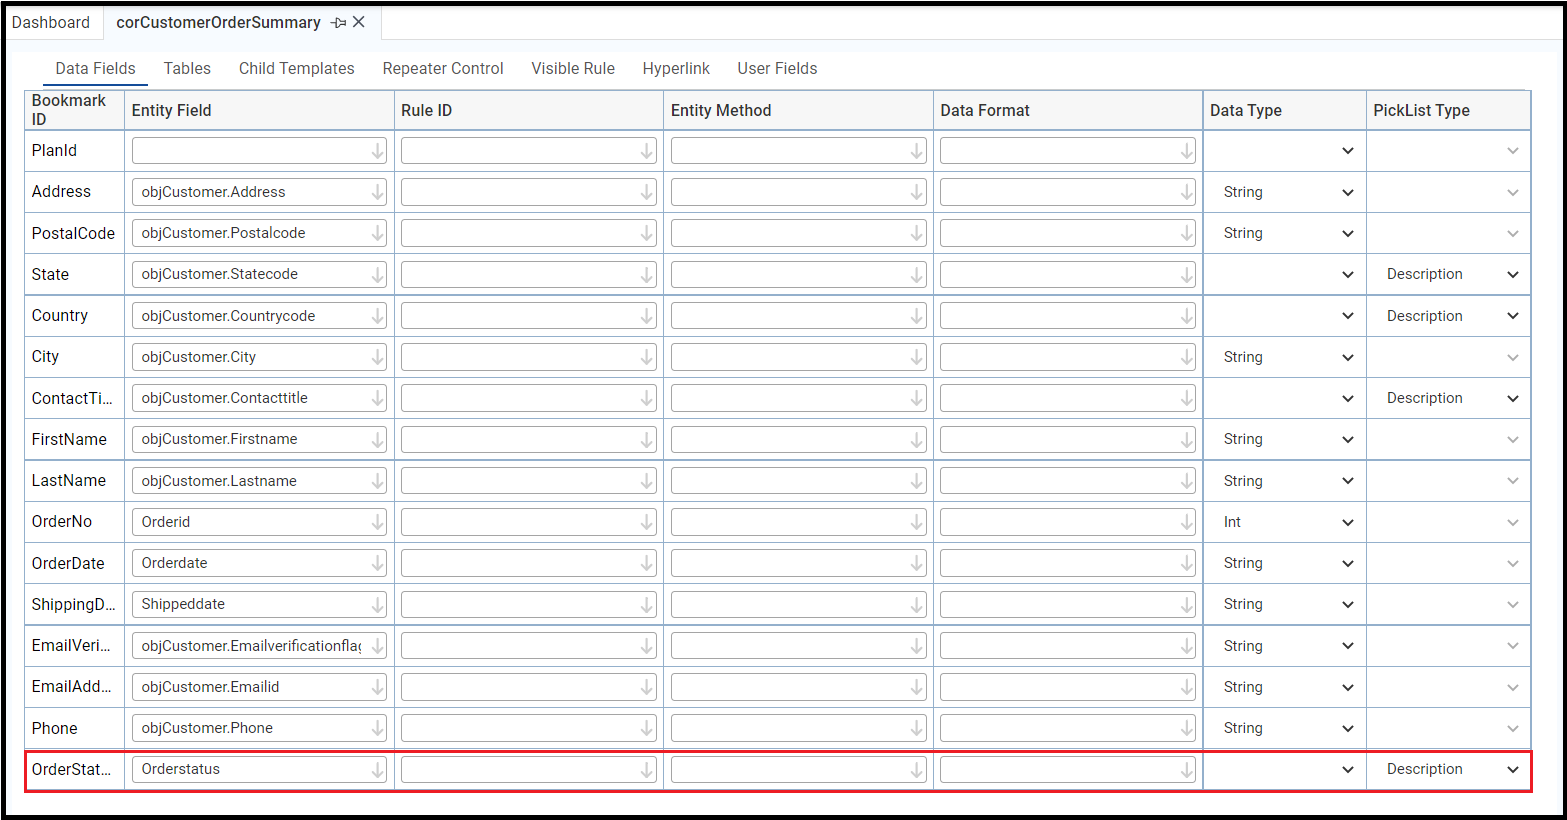Open the Hyperlink tab

(x=676, y=68)
